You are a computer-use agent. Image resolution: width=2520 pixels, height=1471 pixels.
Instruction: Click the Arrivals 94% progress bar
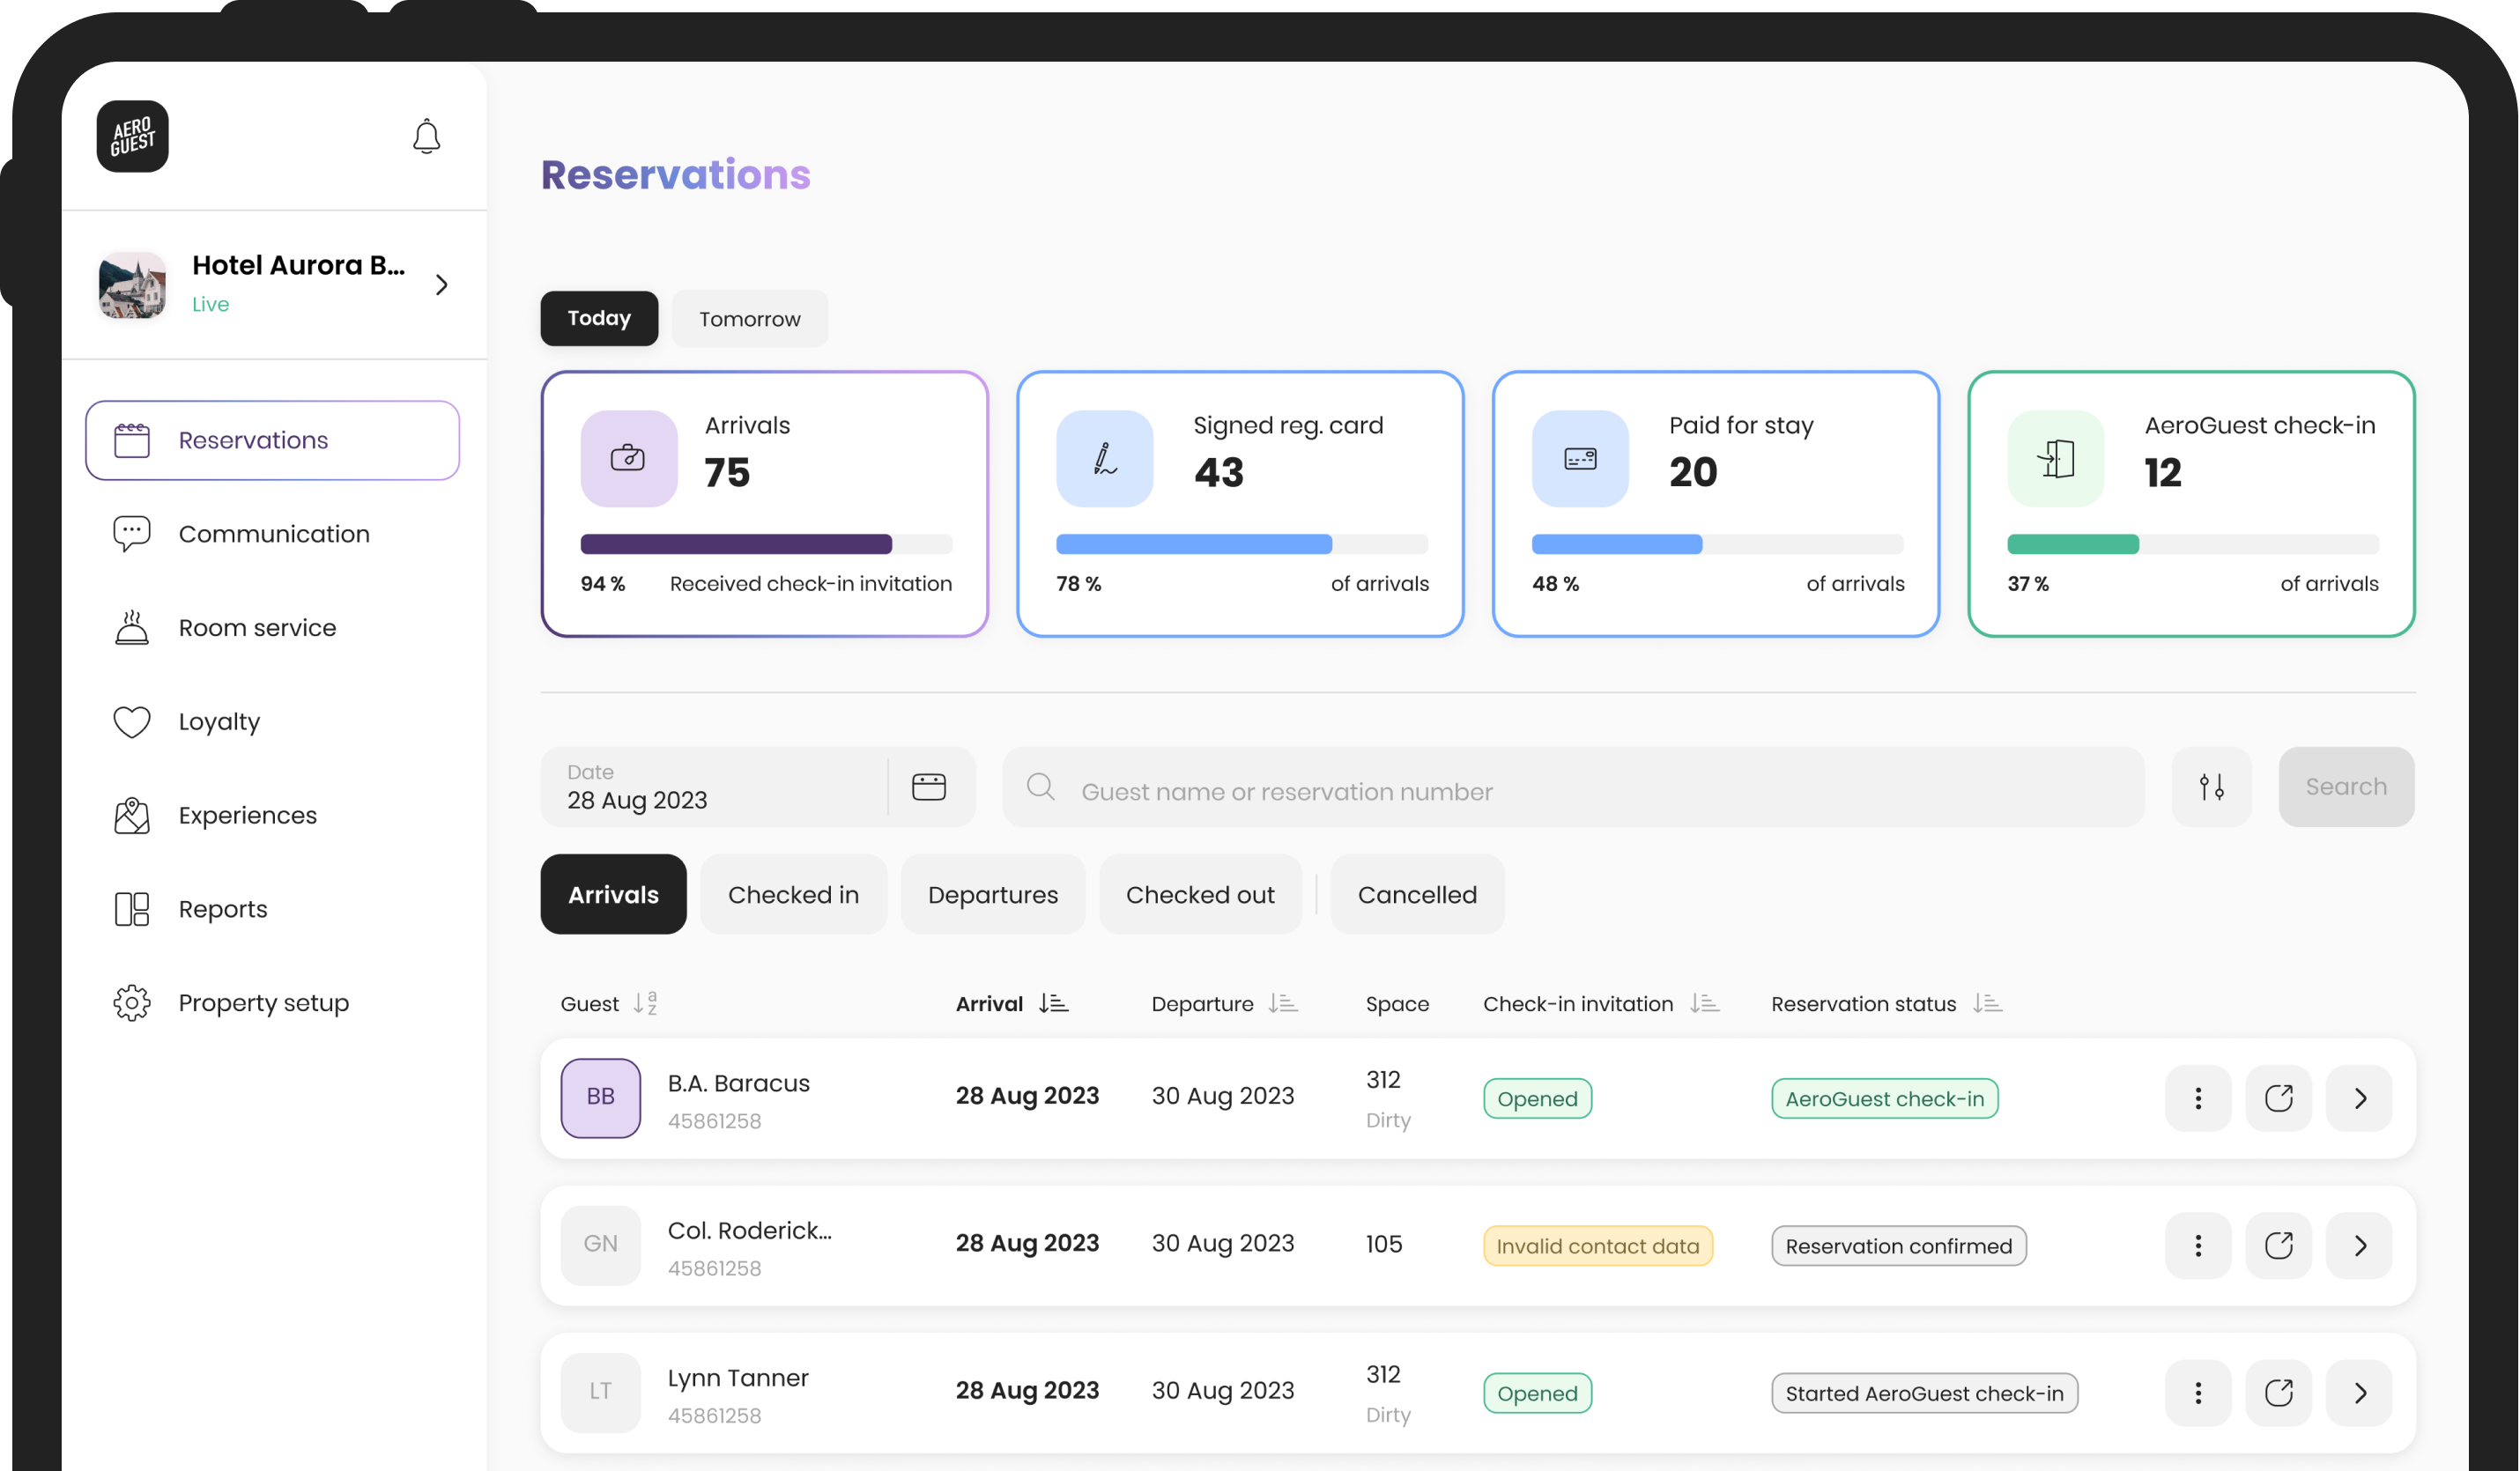coord(766,544)
